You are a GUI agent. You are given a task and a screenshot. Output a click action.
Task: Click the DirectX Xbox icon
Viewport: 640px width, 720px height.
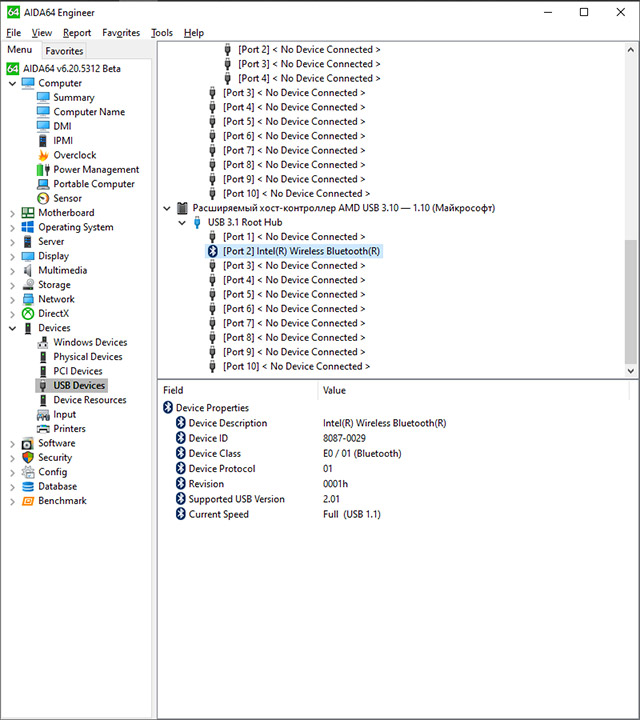tap(28, 314)
